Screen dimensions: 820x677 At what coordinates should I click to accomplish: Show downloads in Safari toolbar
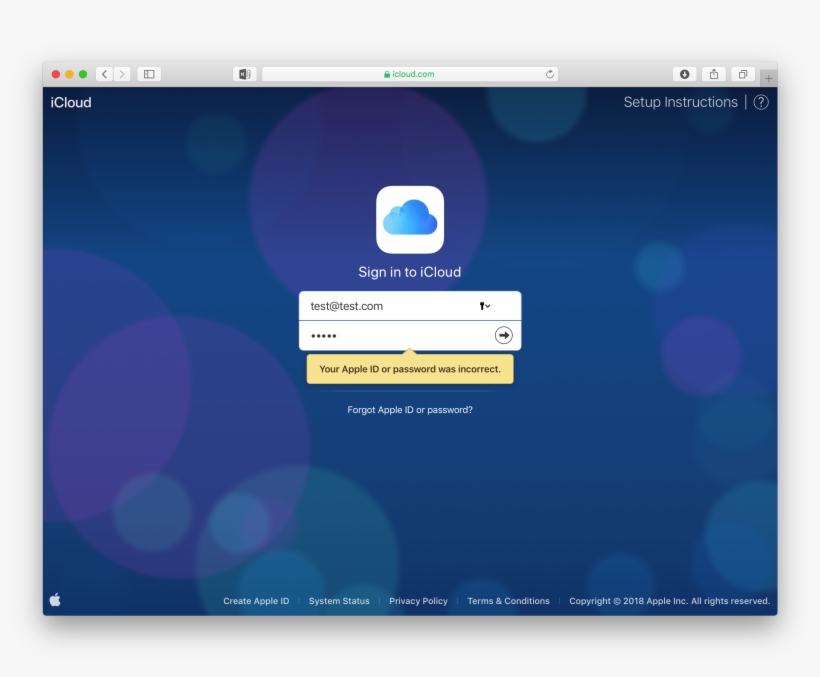tap(685, 74)
